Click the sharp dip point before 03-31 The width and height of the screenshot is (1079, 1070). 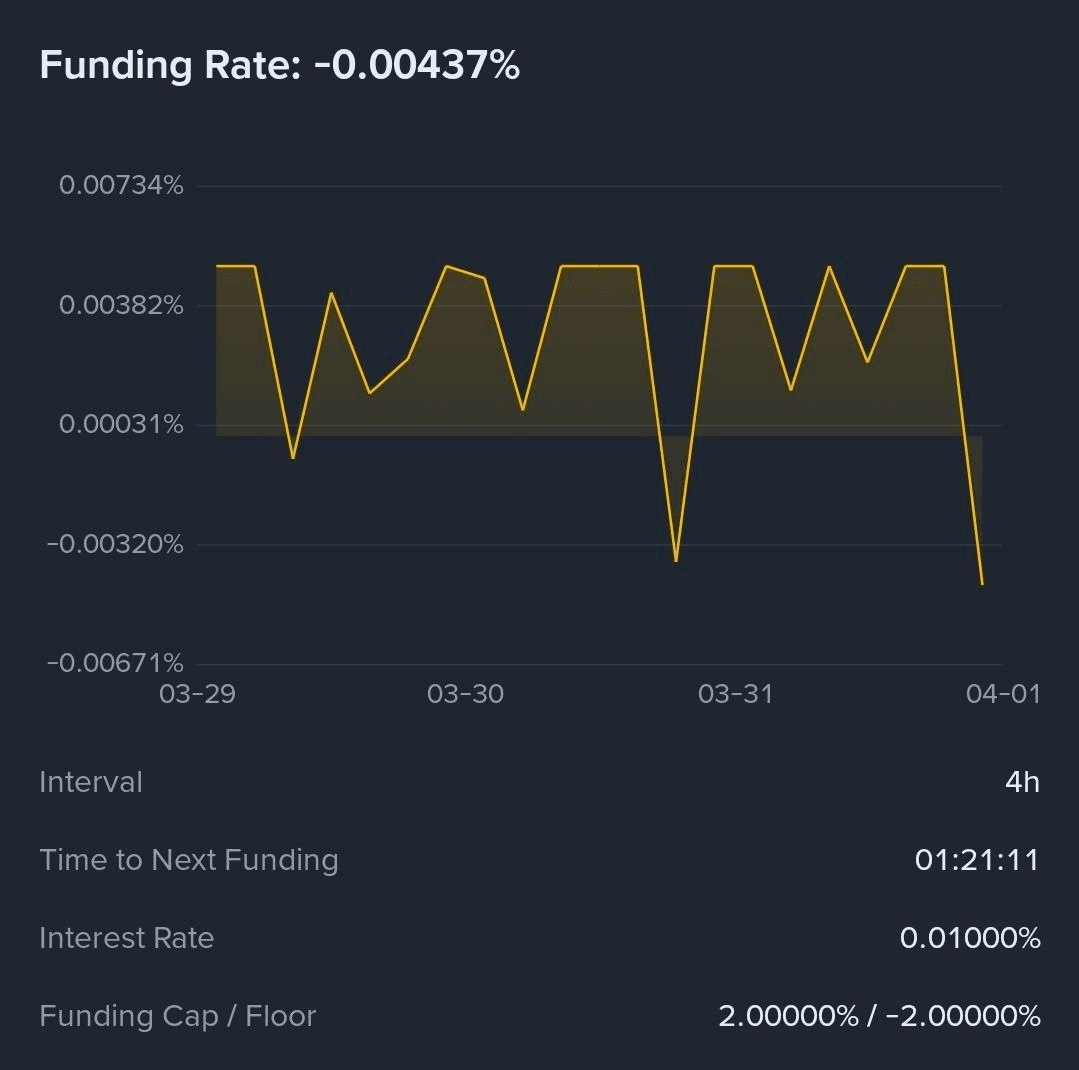(x=676, y=561)
